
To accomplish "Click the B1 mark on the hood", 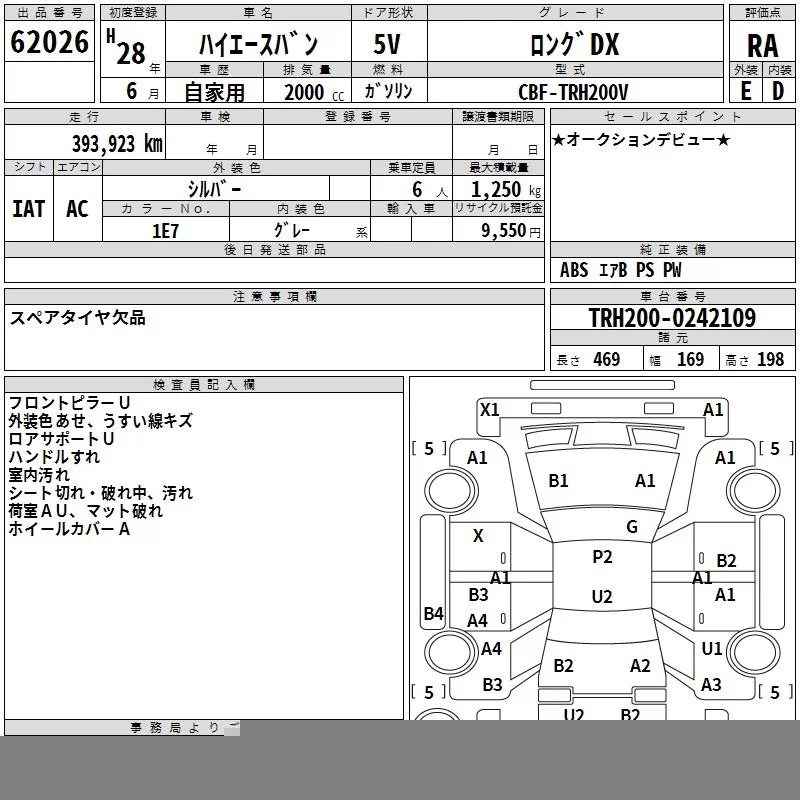I will coord(558,481).
